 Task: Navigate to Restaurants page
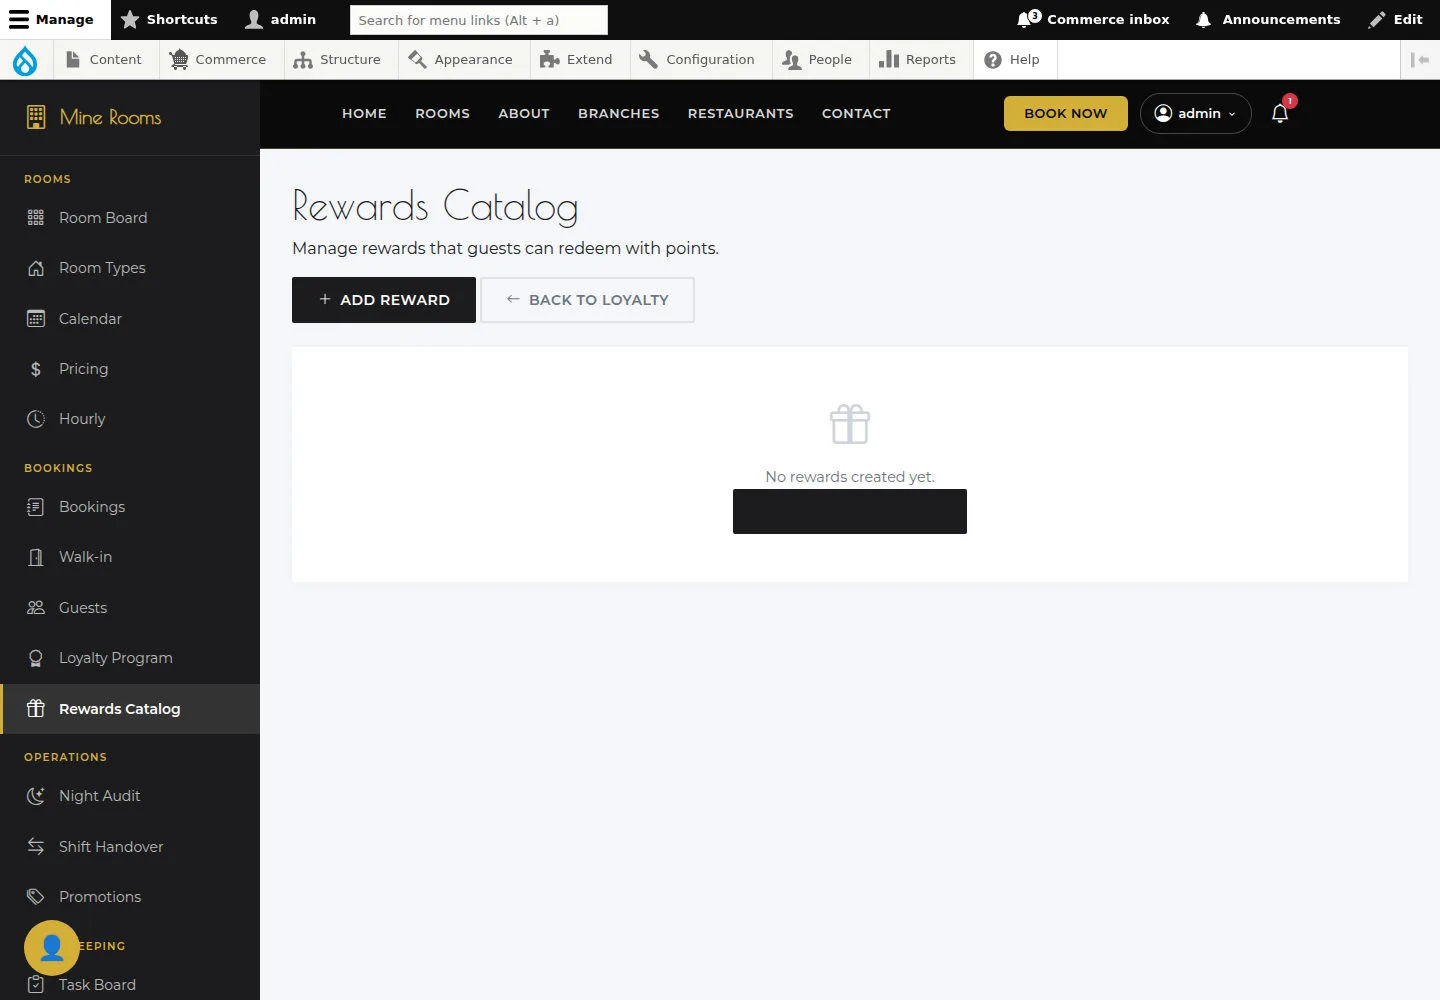click(x=741, y=113)
